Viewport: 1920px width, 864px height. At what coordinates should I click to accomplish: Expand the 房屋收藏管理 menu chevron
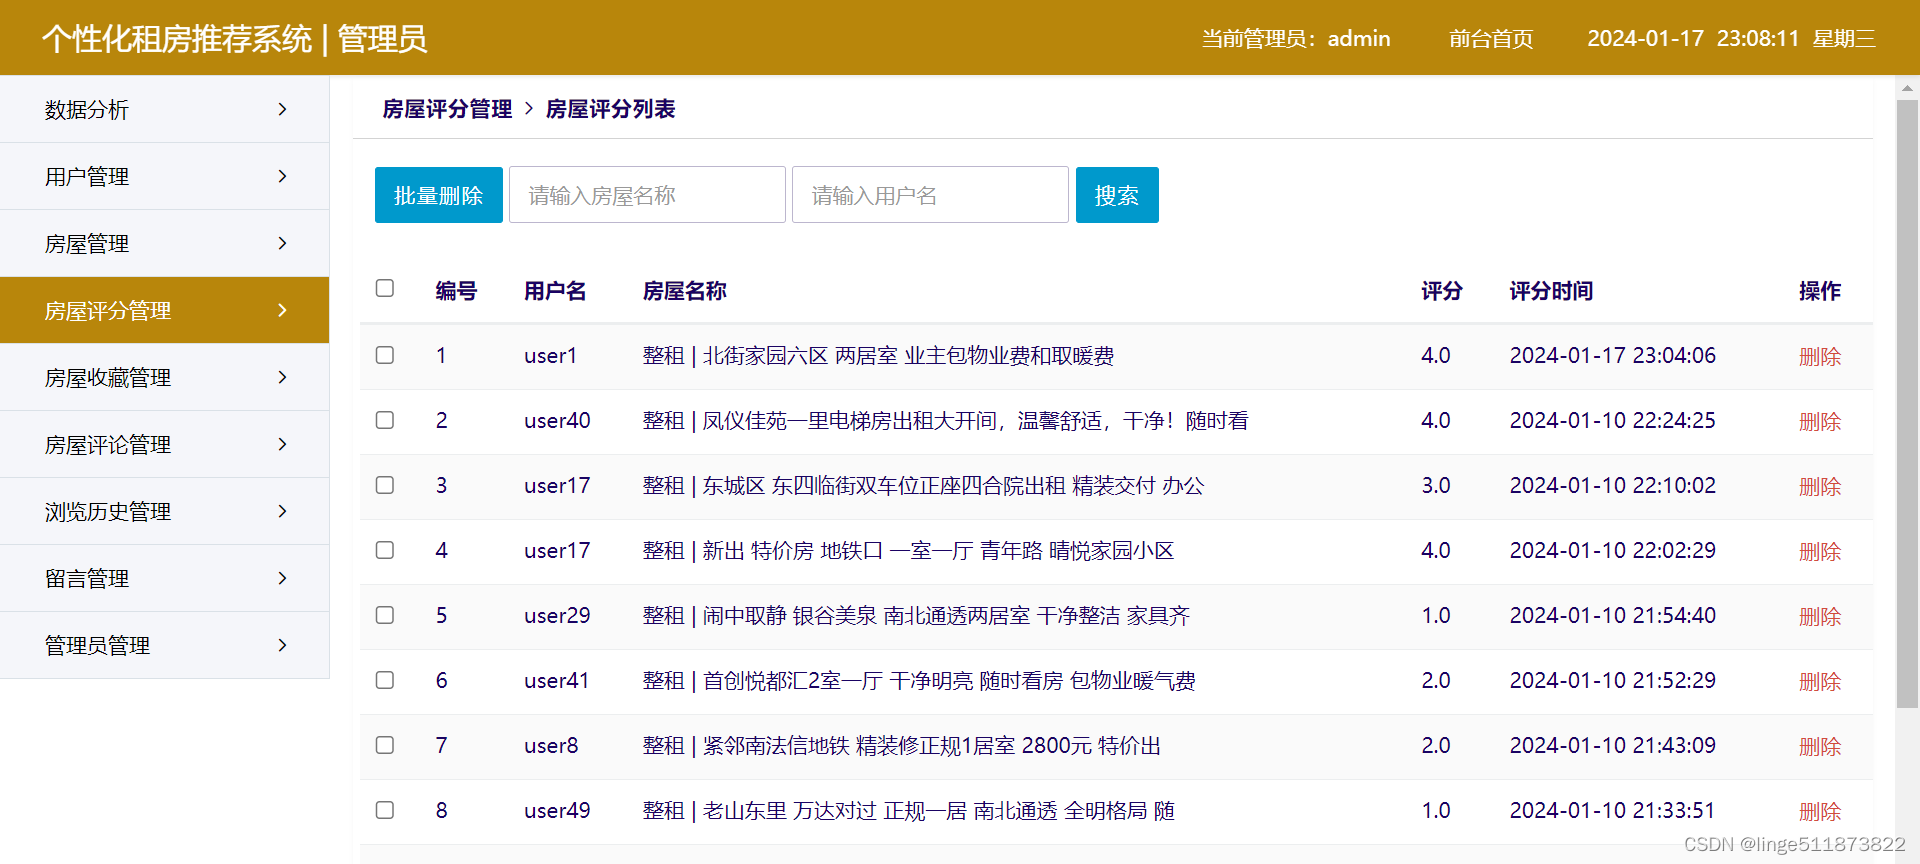pyautogui.click(x=282, y=377)
